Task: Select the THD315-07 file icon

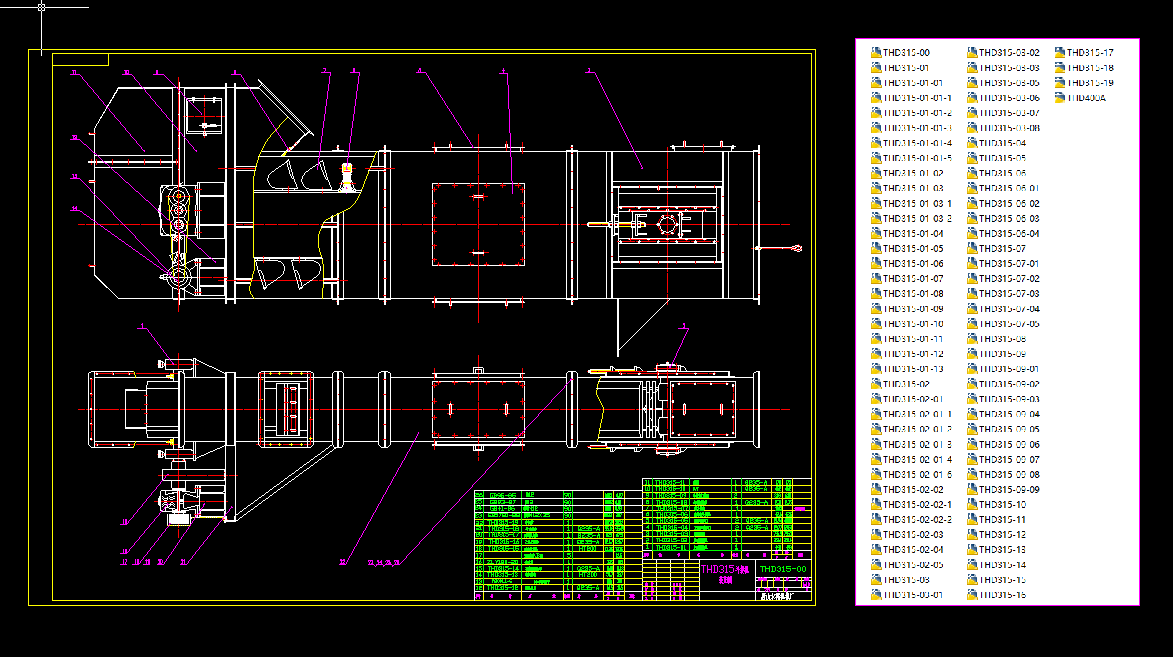Action: 973,248
